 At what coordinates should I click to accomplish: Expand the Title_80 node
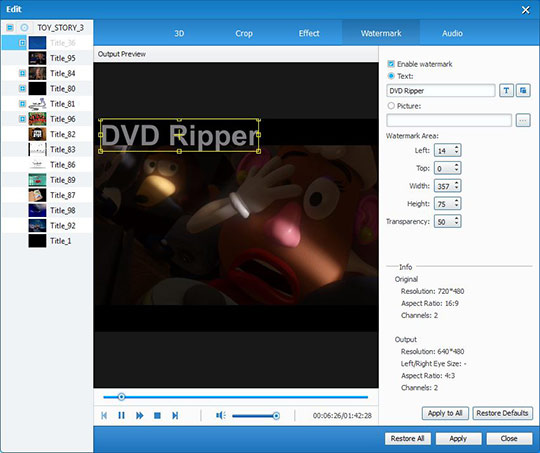tap(22, 88)
